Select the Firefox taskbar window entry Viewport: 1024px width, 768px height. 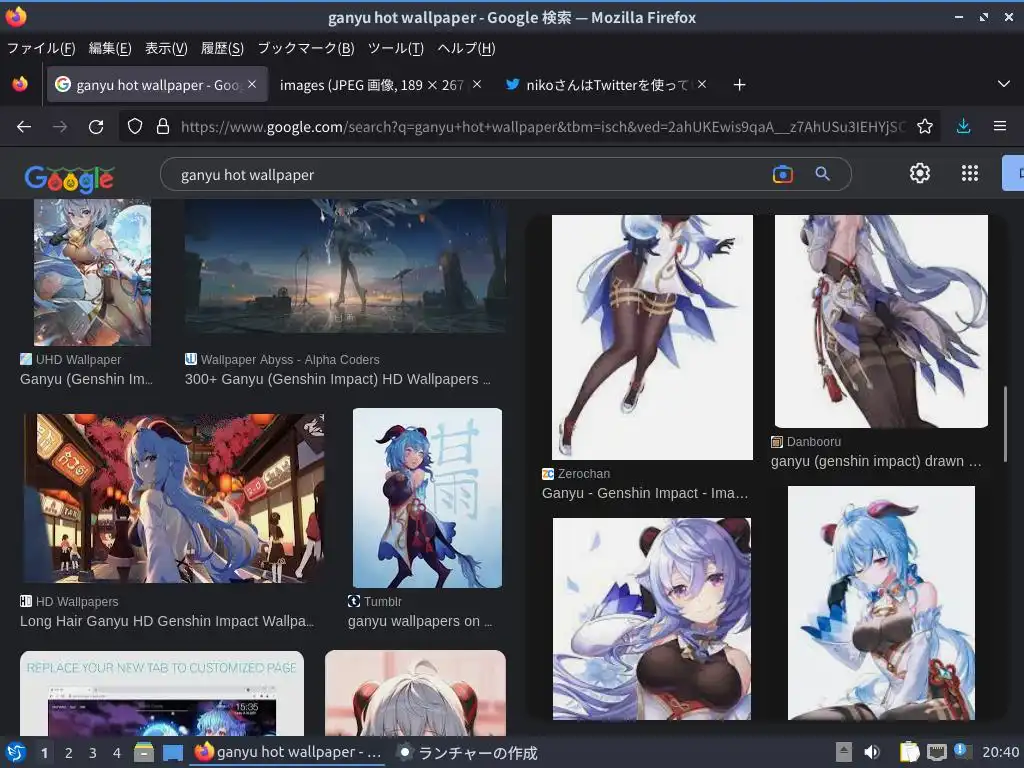[x=288, y=752]
